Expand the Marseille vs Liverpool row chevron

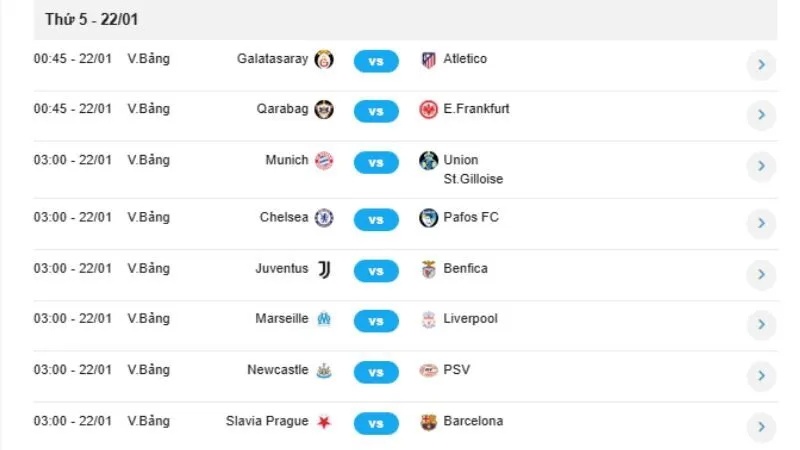tap(761, 325)
